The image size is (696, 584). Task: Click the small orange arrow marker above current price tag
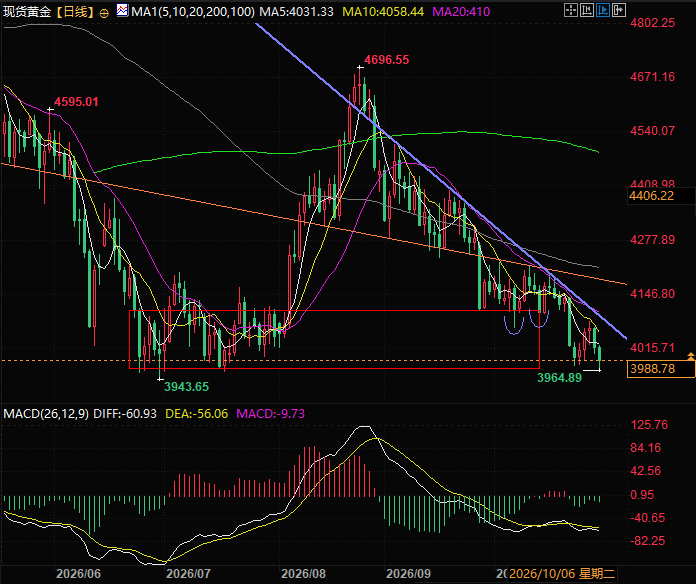point(691,355)
